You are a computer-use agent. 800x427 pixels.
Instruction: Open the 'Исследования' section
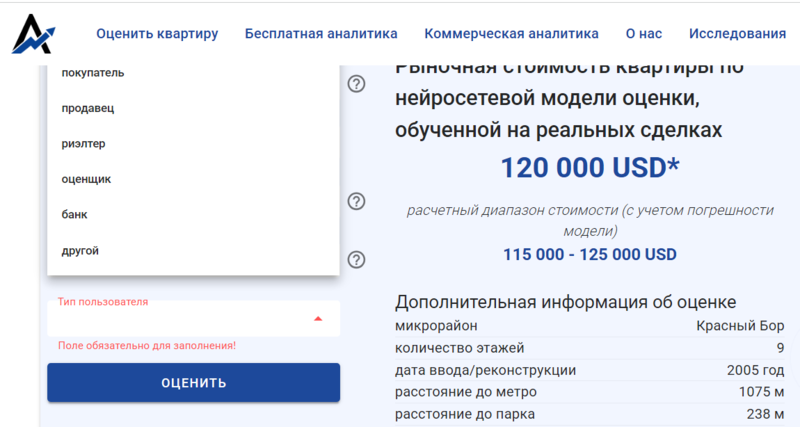(737, 34)
